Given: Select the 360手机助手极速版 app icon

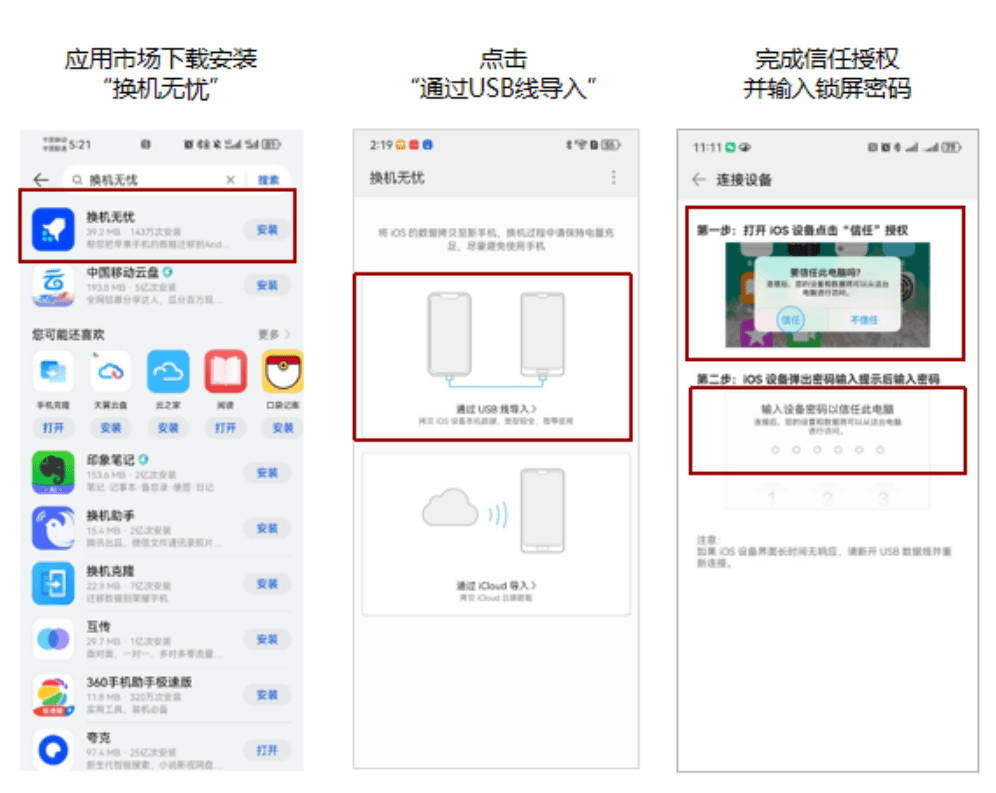Looking at the screenshot, I should click(x=53, y=695).
